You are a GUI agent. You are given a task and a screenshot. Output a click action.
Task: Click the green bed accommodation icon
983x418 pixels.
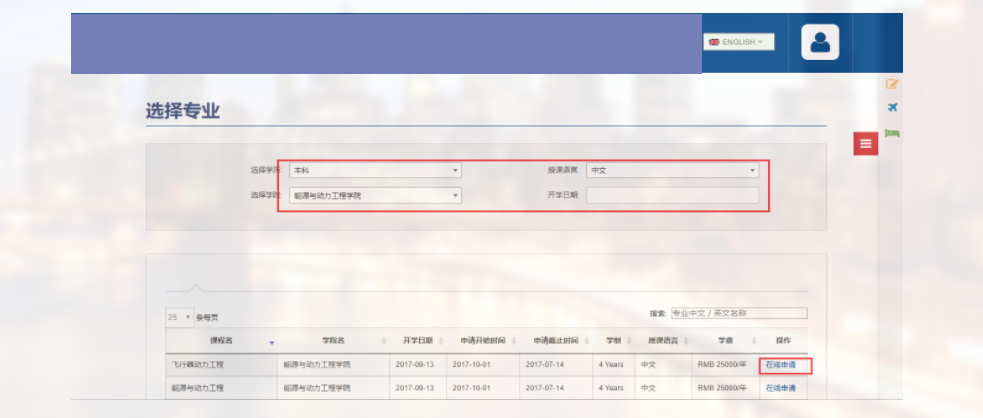pyautogui.click(x=892, y=133)
